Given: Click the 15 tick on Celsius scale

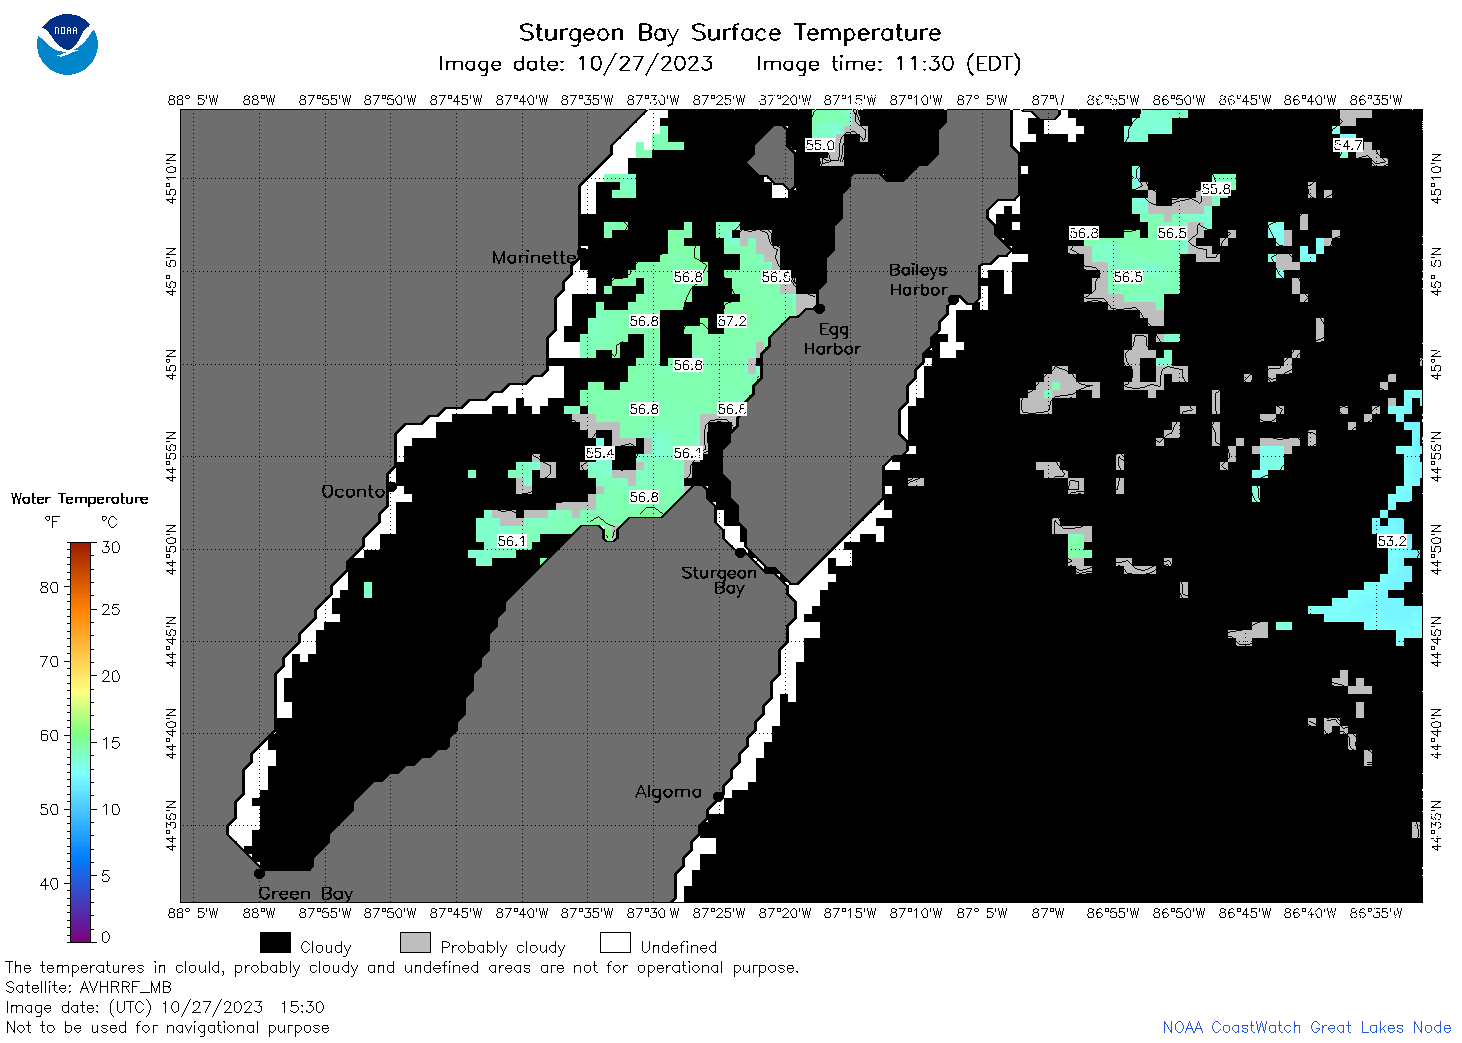Looking at the screenshot, I should click(x=111, y=742).
